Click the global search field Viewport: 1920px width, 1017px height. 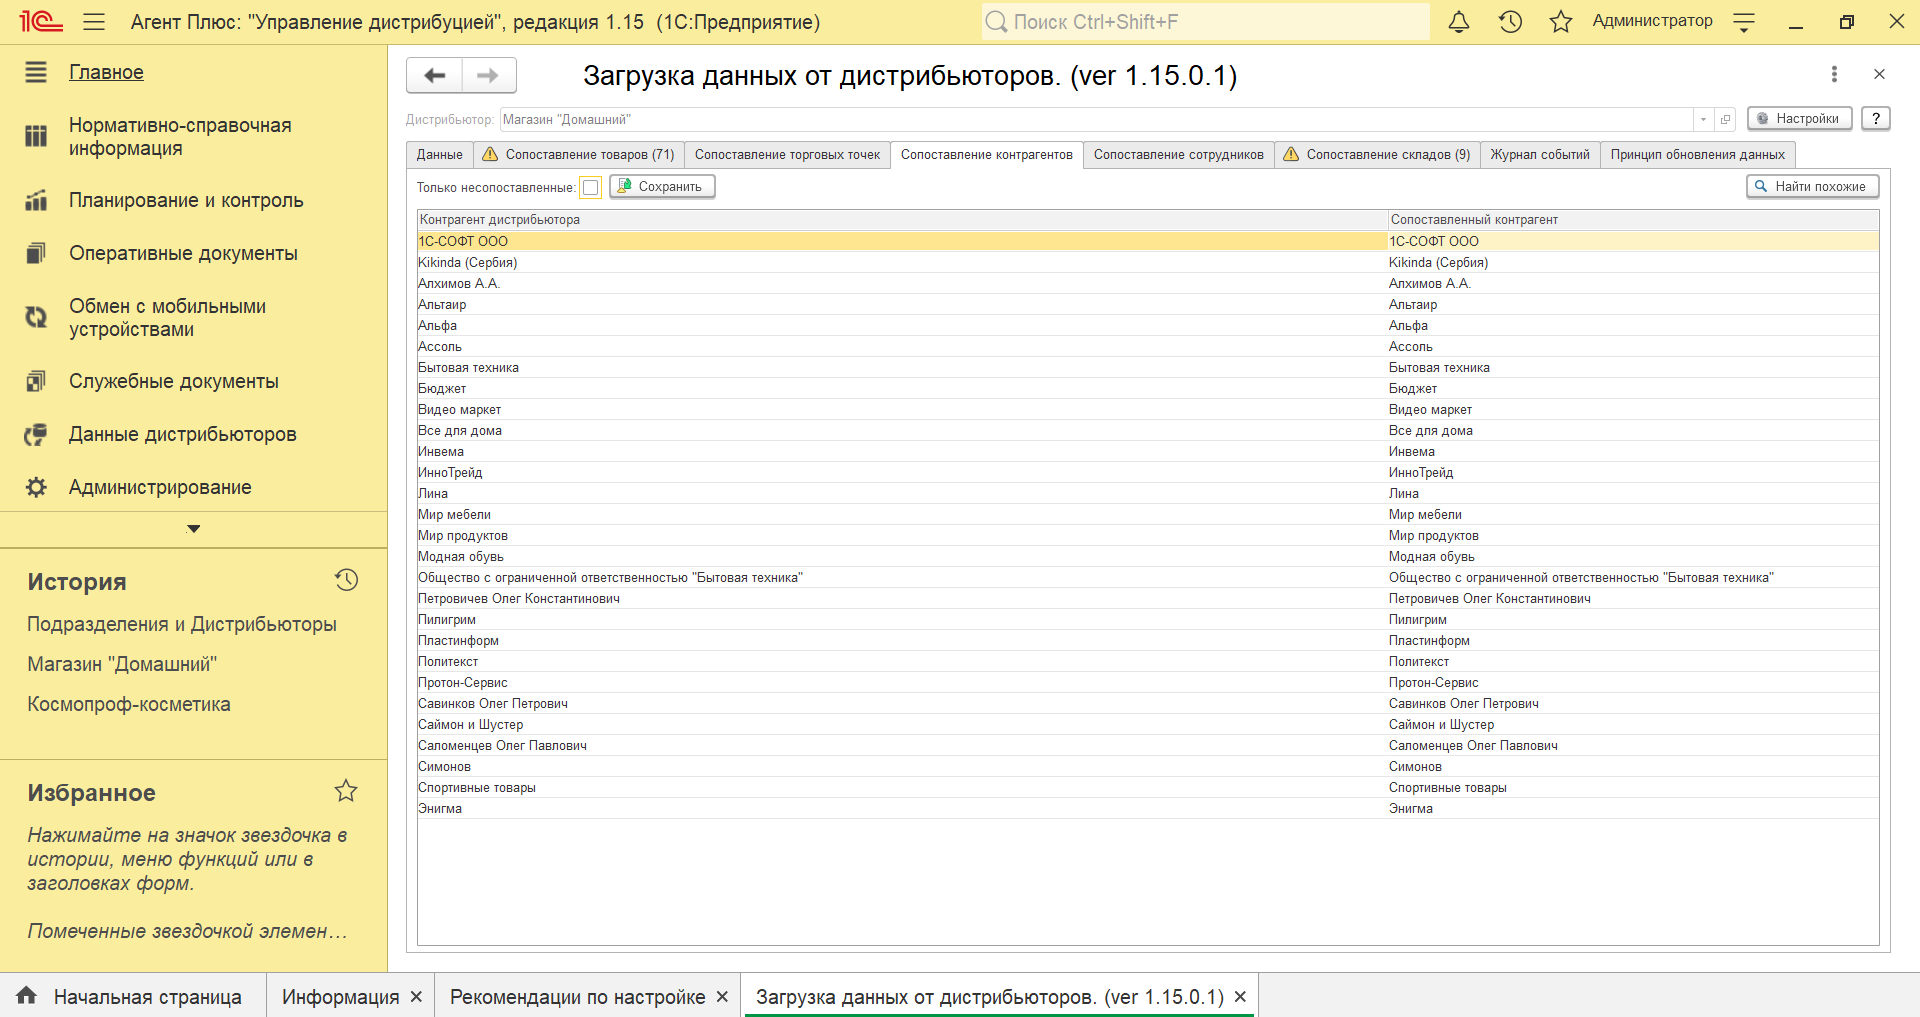1205,21
